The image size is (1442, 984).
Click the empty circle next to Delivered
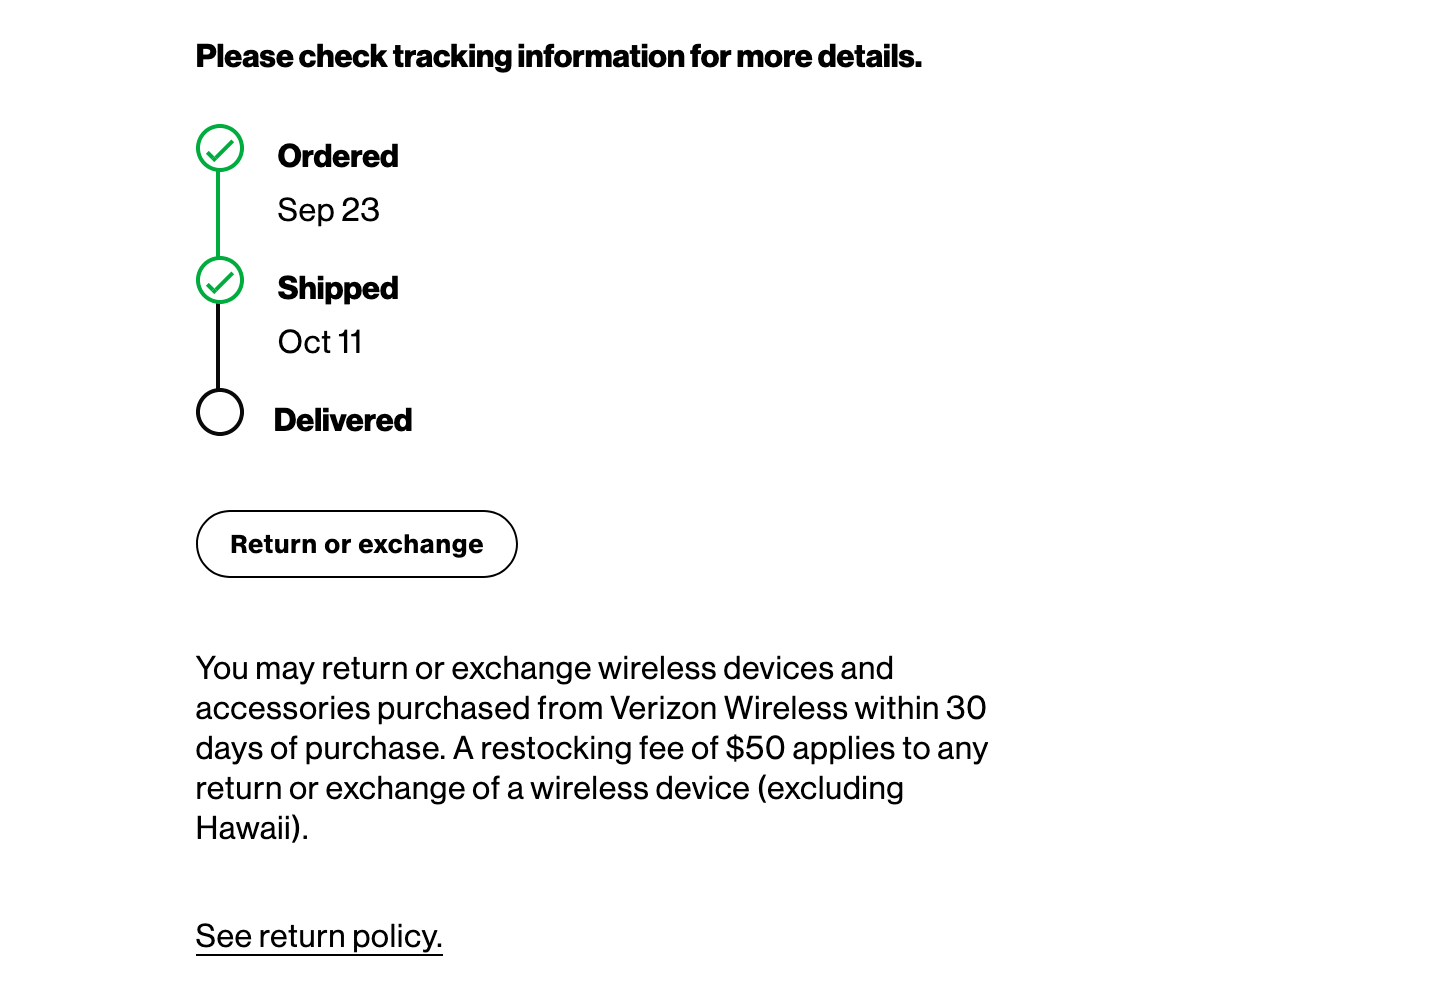[x=220, y=412]
